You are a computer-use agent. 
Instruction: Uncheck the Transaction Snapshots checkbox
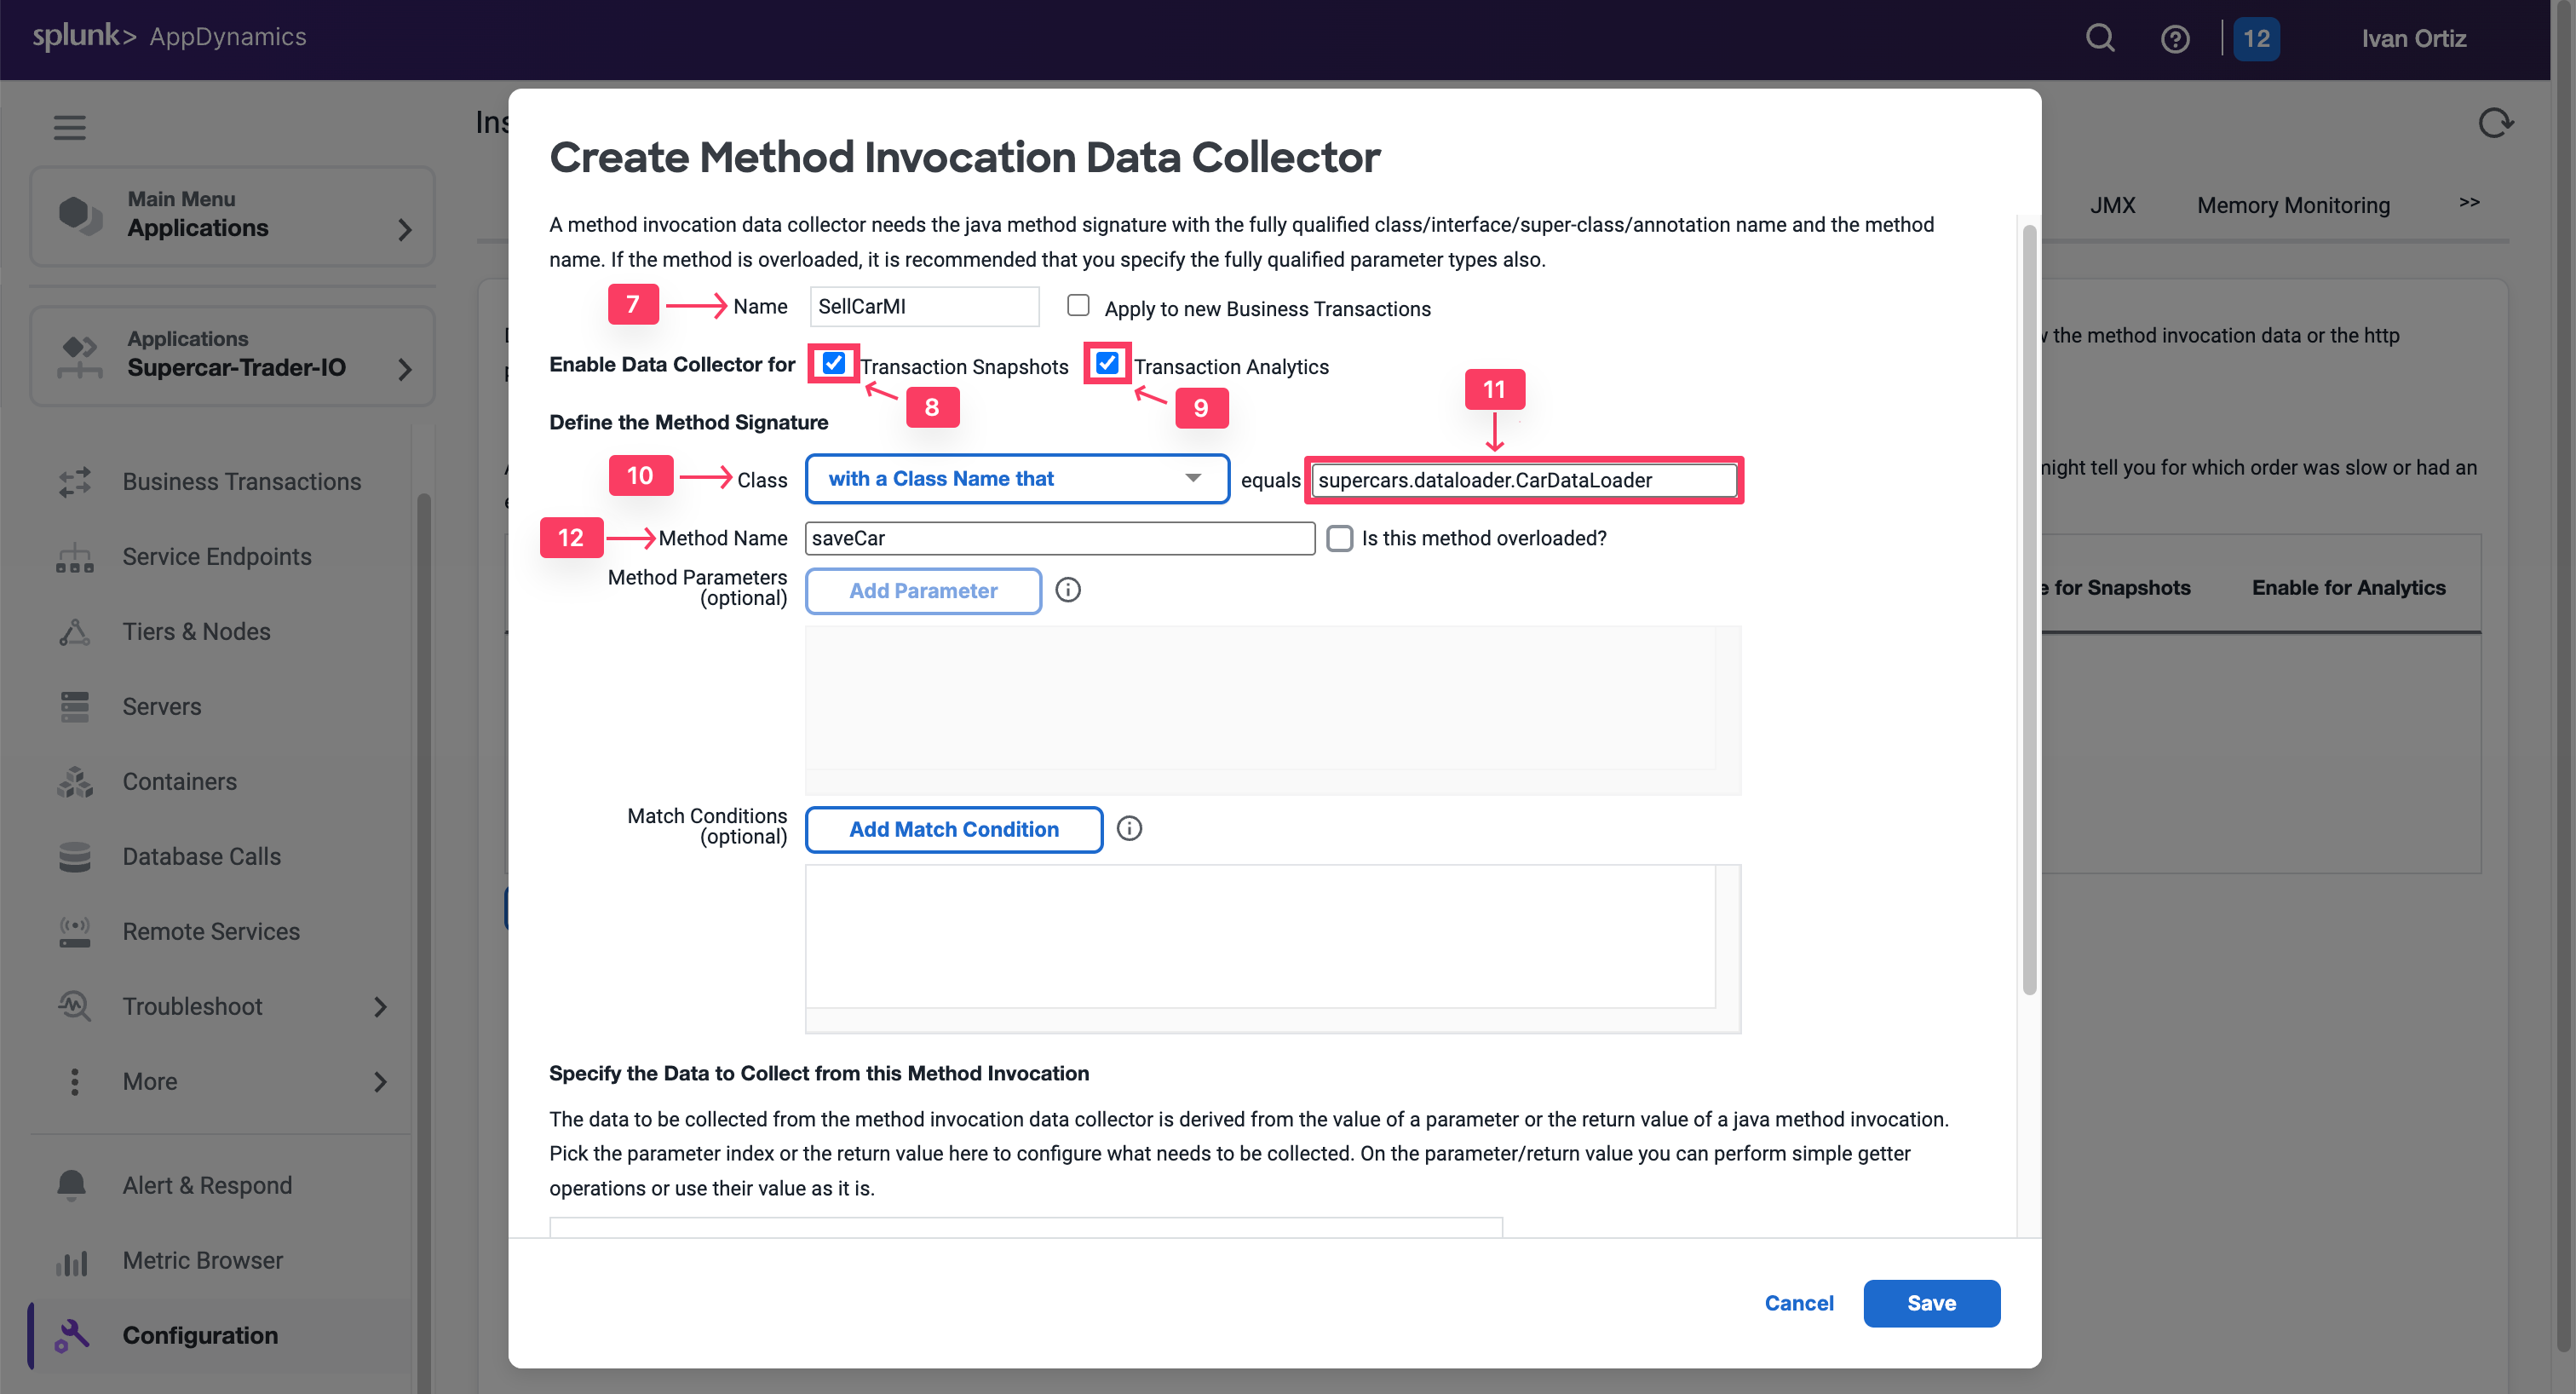834,363
